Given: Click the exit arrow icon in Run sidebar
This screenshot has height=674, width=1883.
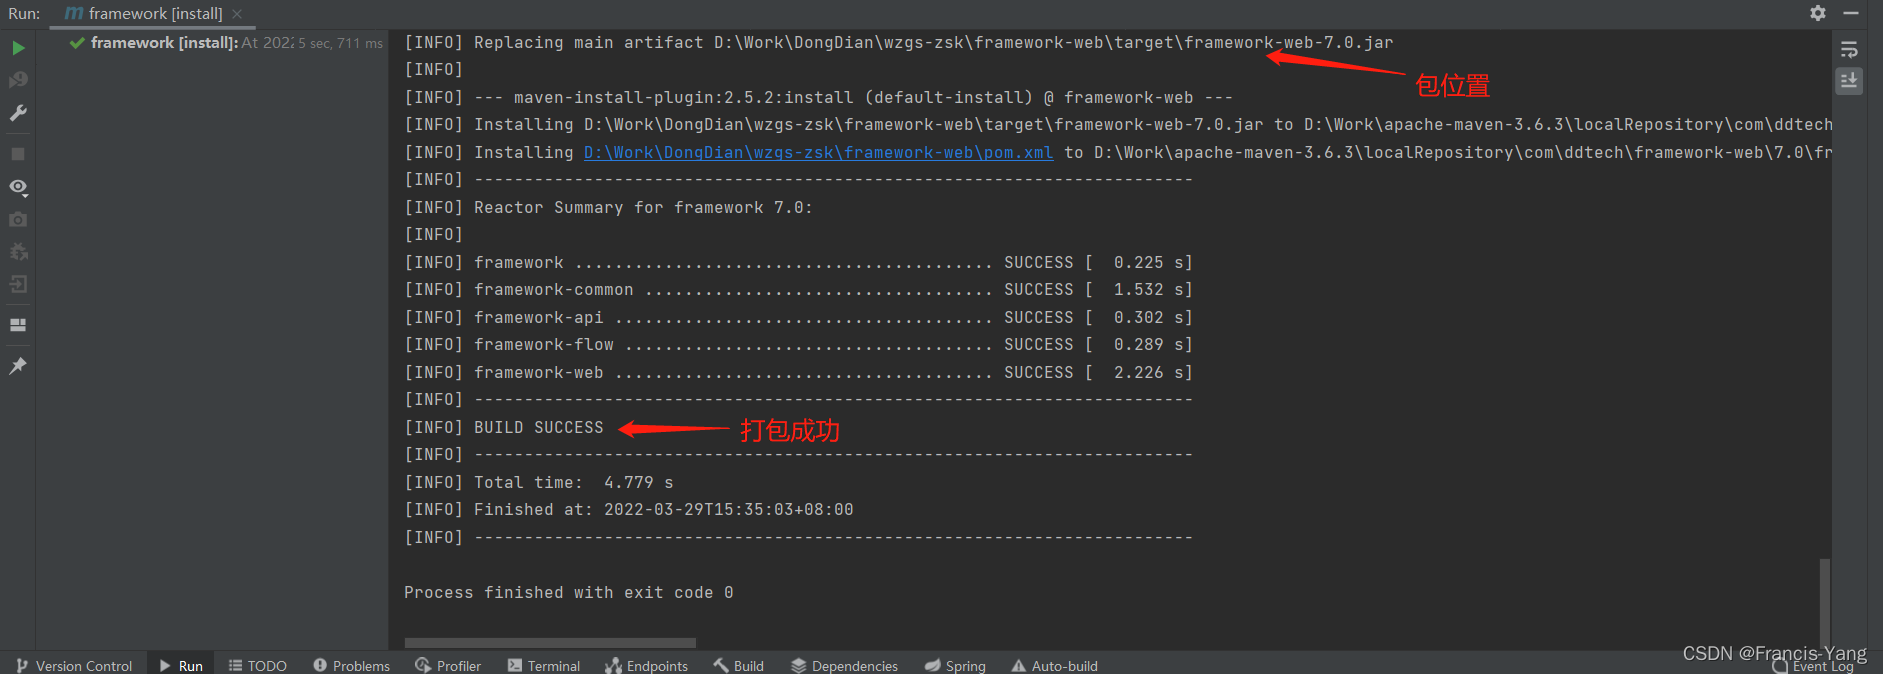Looking at the screenshot, I should pyautogui.click(x=18, y=284).
